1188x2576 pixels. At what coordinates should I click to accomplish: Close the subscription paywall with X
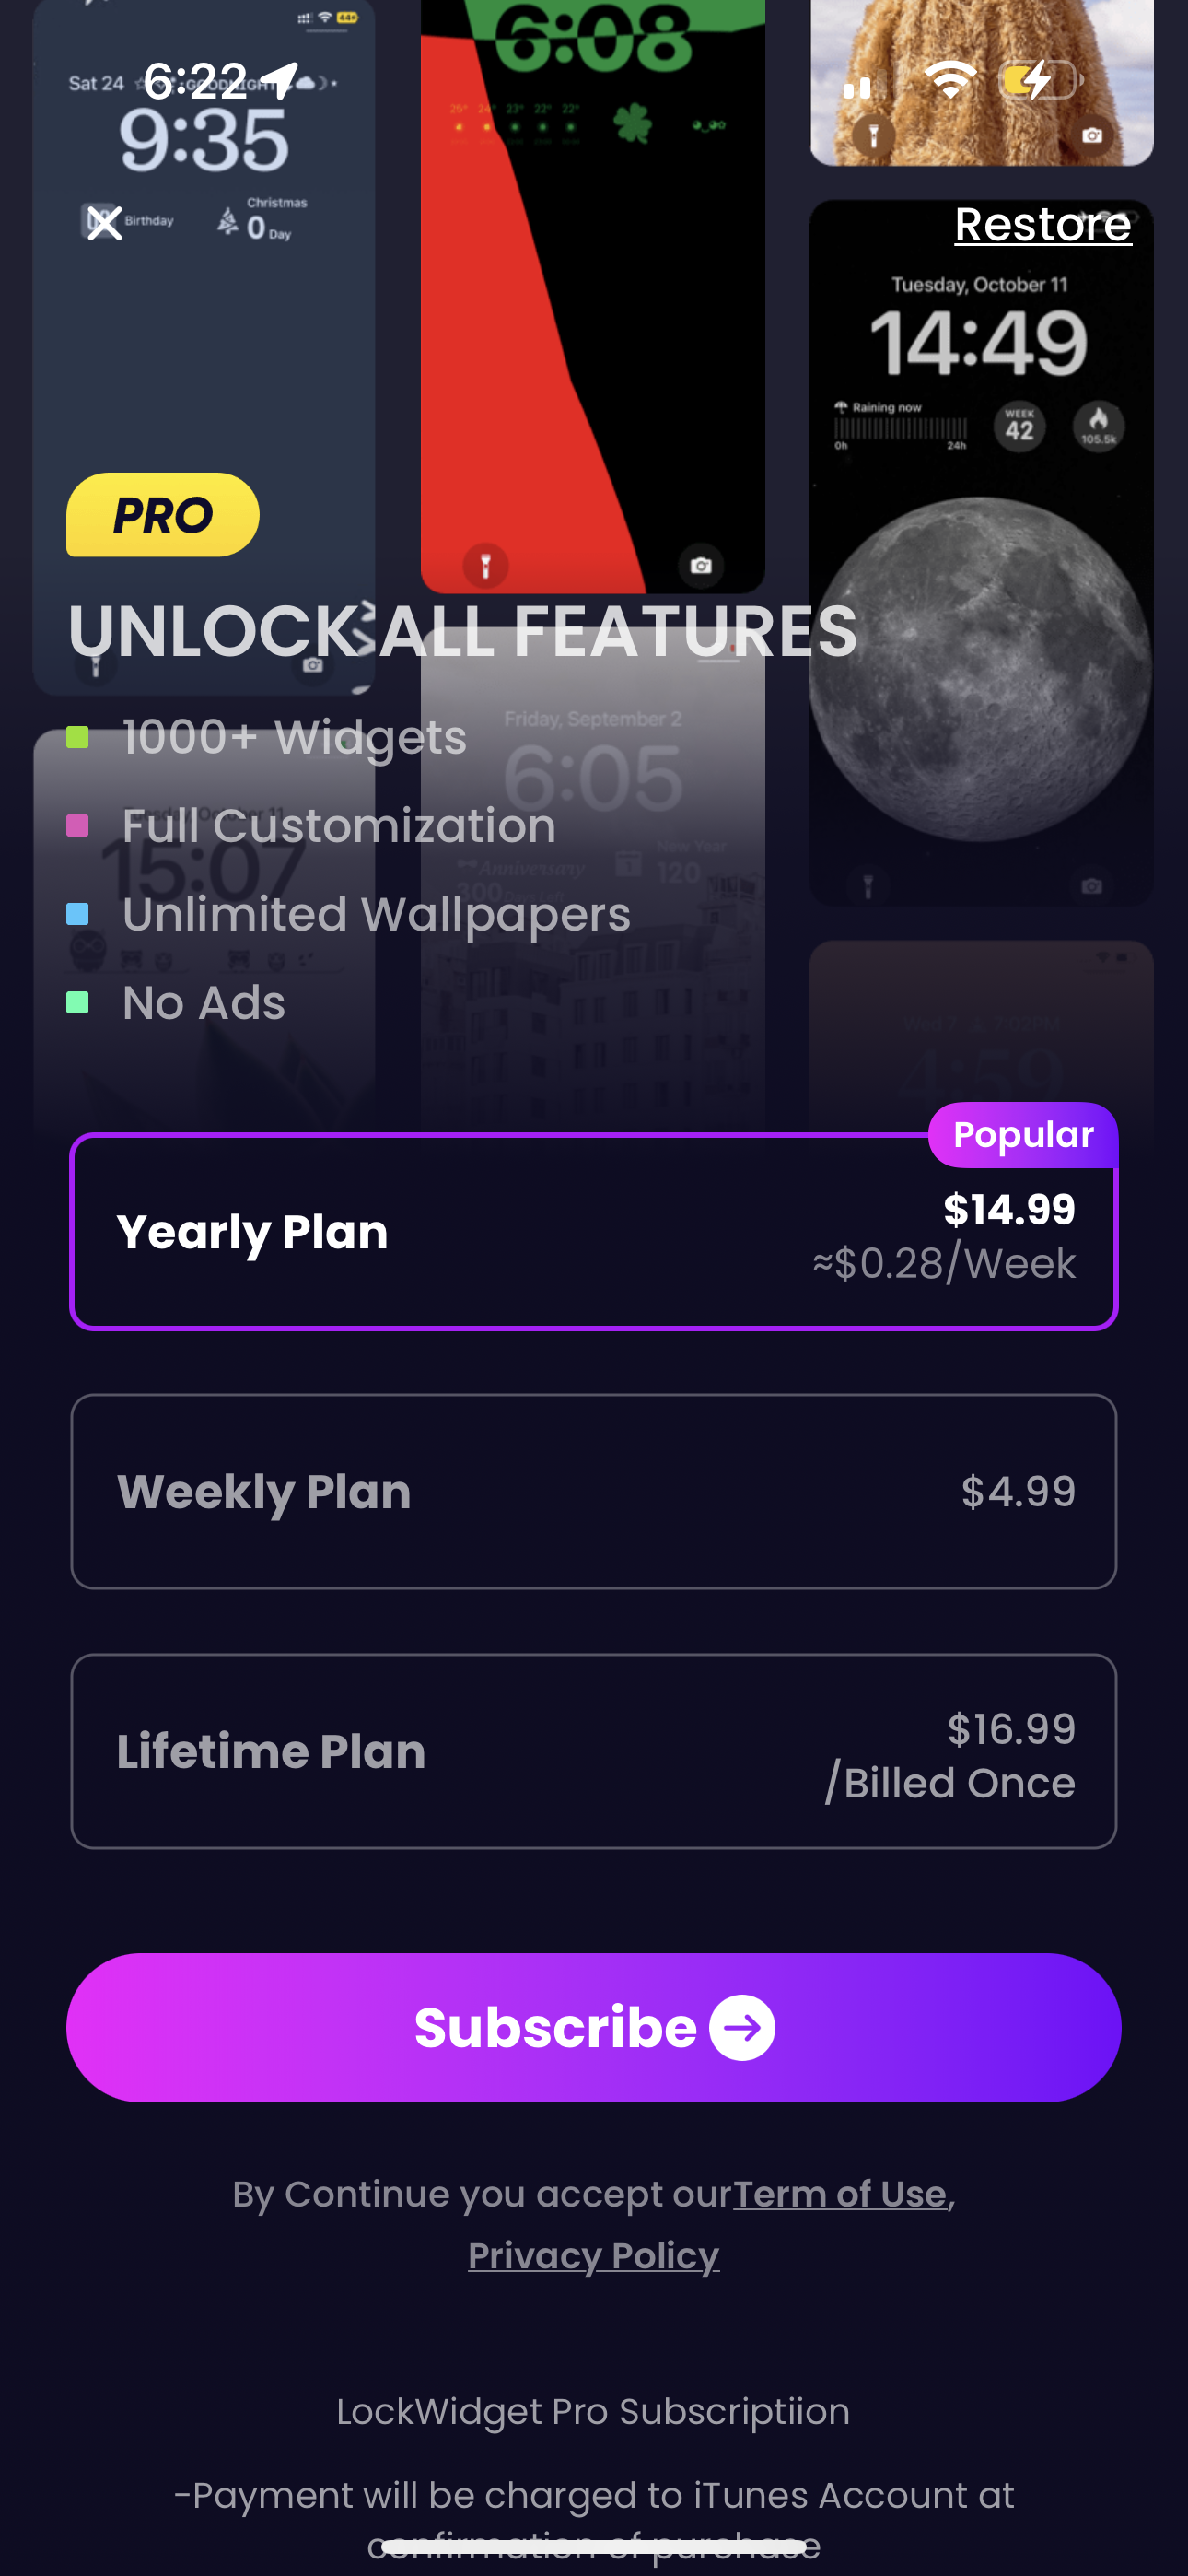(x=105, y=223)
